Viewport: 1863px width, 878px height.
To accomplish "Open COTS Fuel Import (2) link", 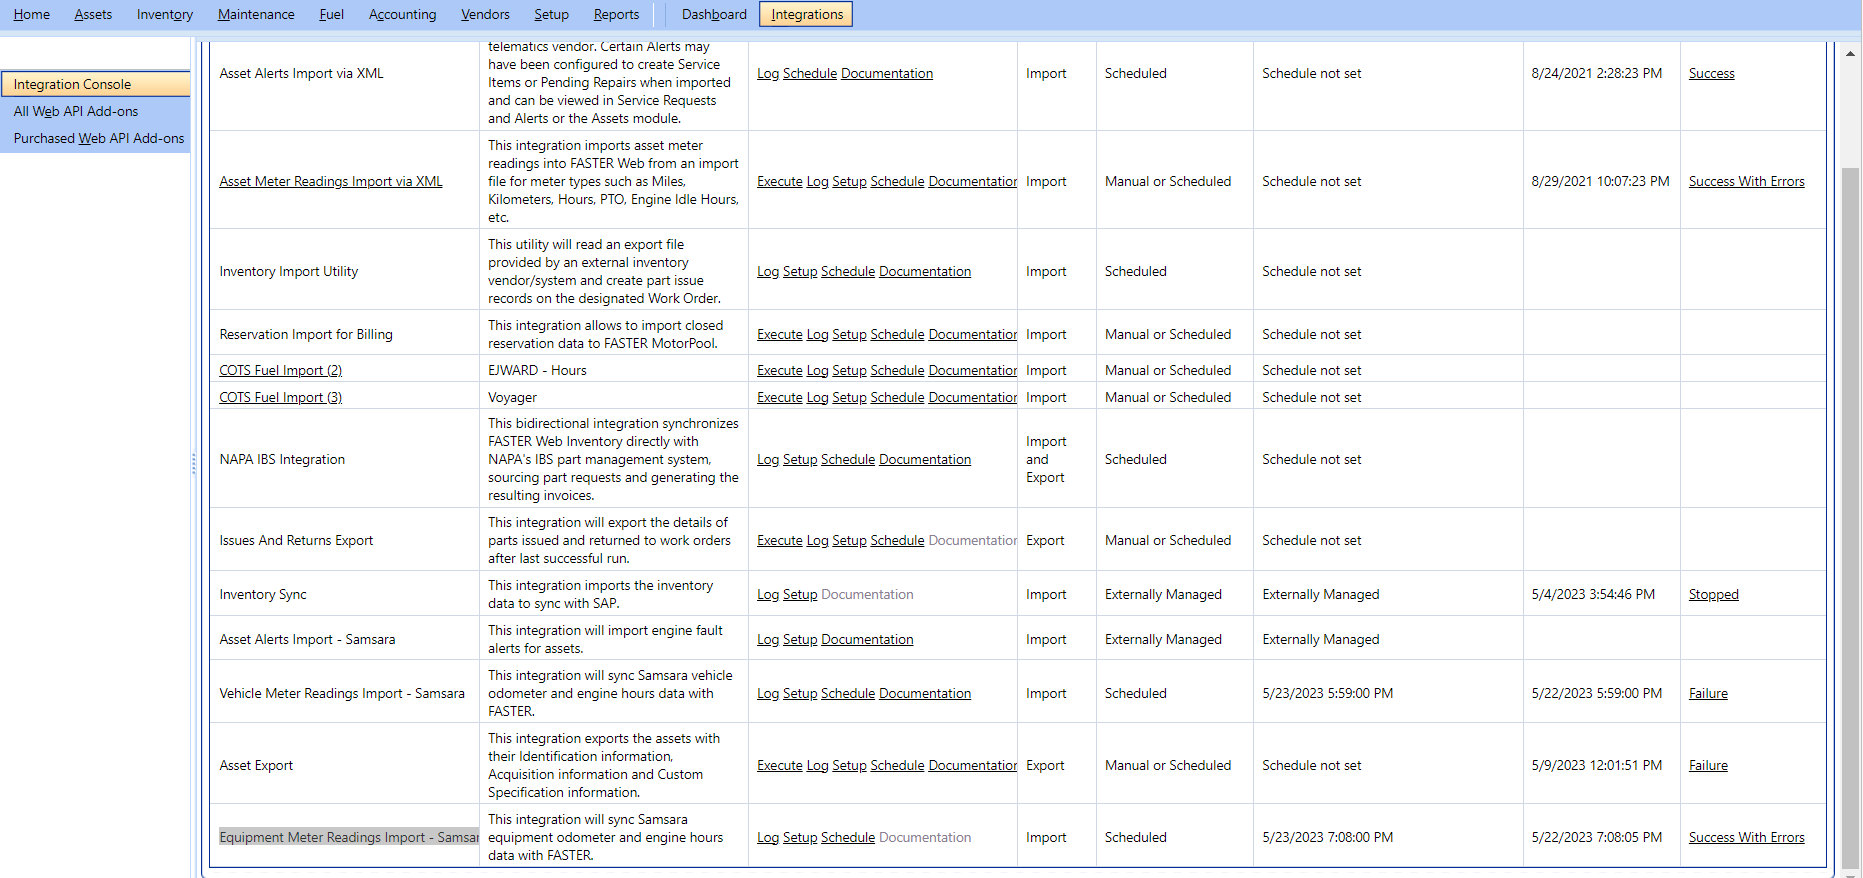I will coord(281,370).
